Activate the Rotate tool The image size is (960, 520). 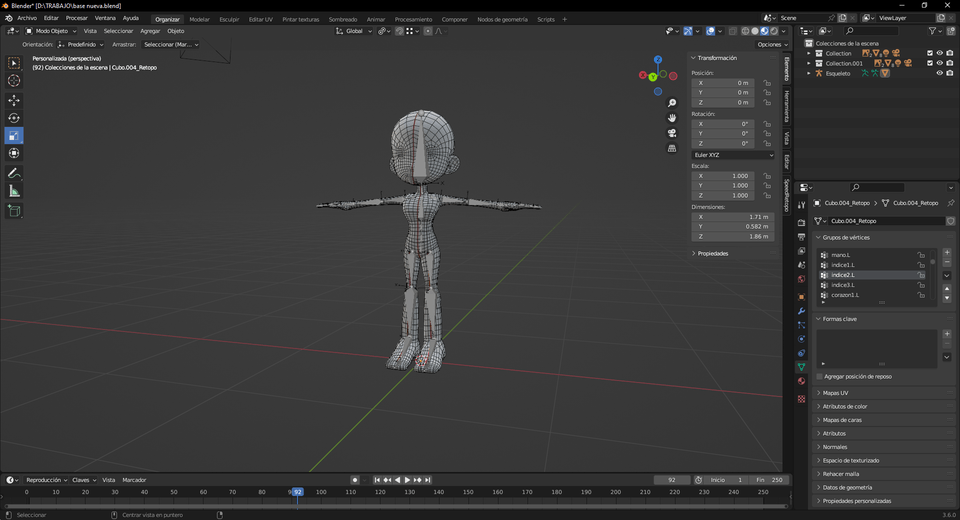point(14,118)
